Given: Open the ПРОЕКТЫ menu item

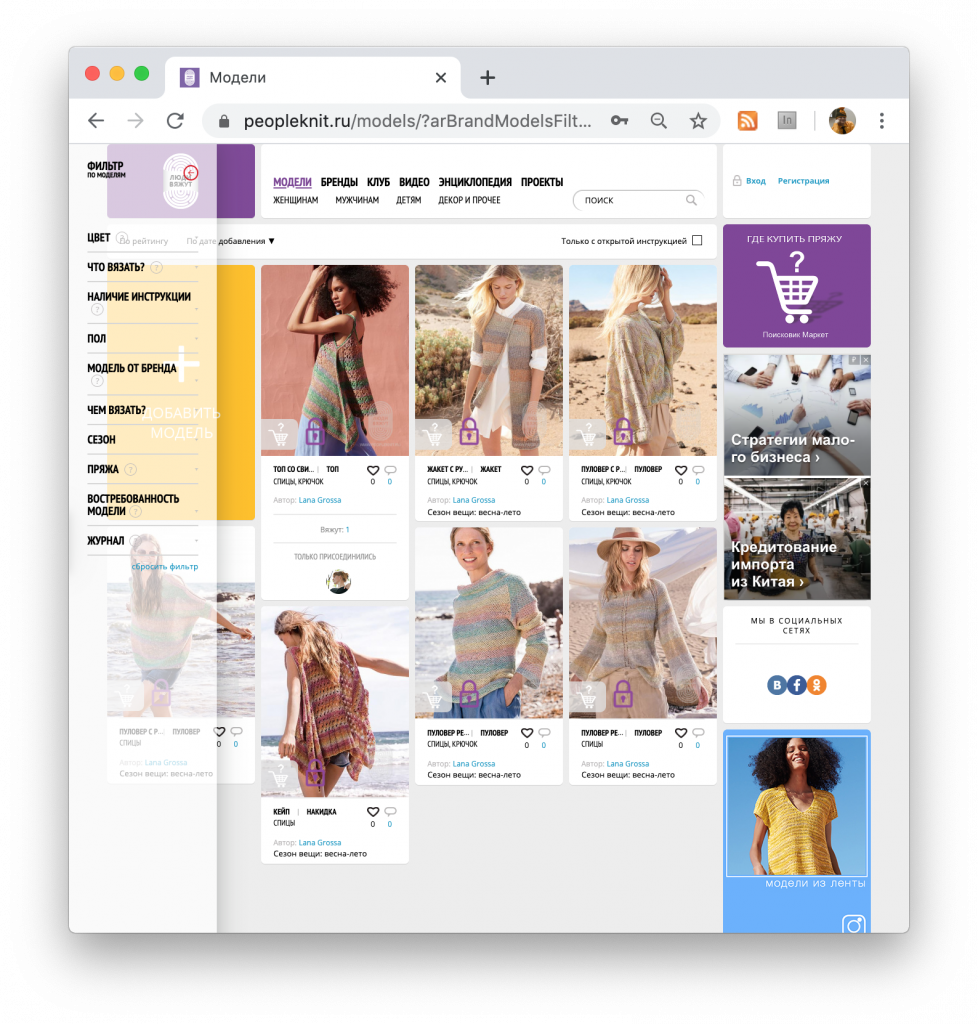Looking at the screenshot, I should 542,182.
